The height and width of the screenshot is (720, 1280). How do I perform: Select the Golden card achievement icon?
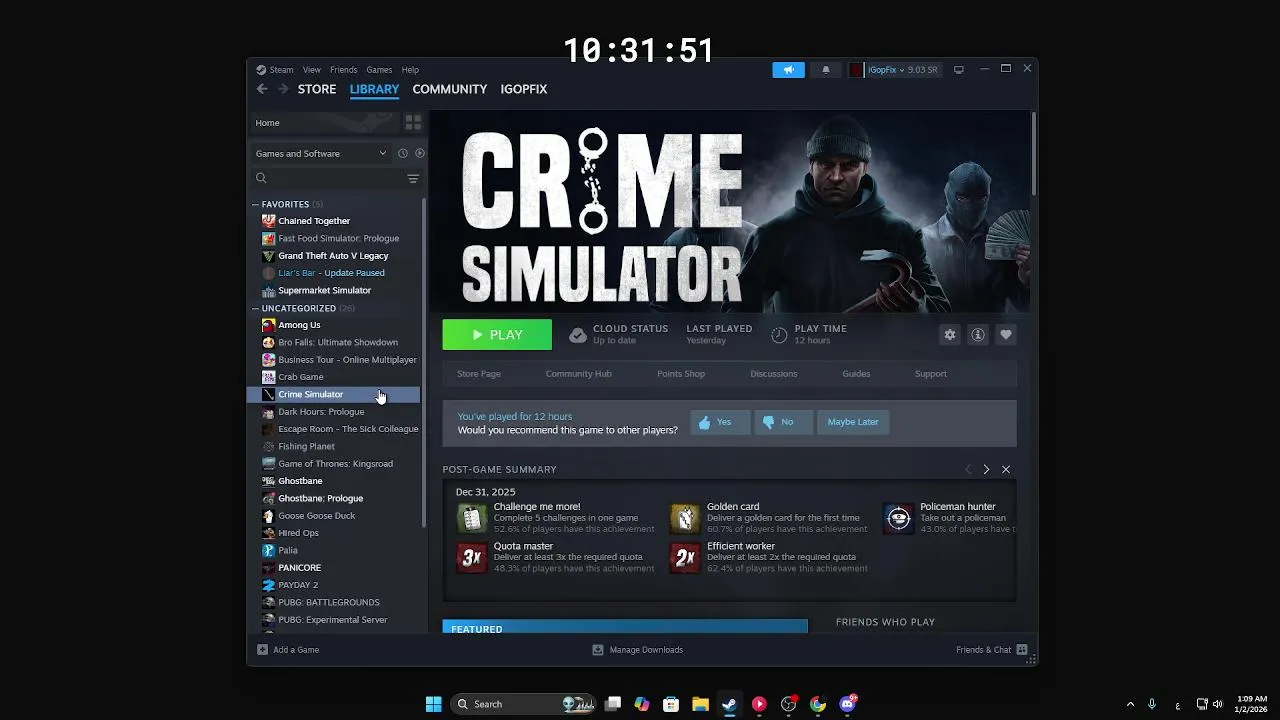(685, 518)
